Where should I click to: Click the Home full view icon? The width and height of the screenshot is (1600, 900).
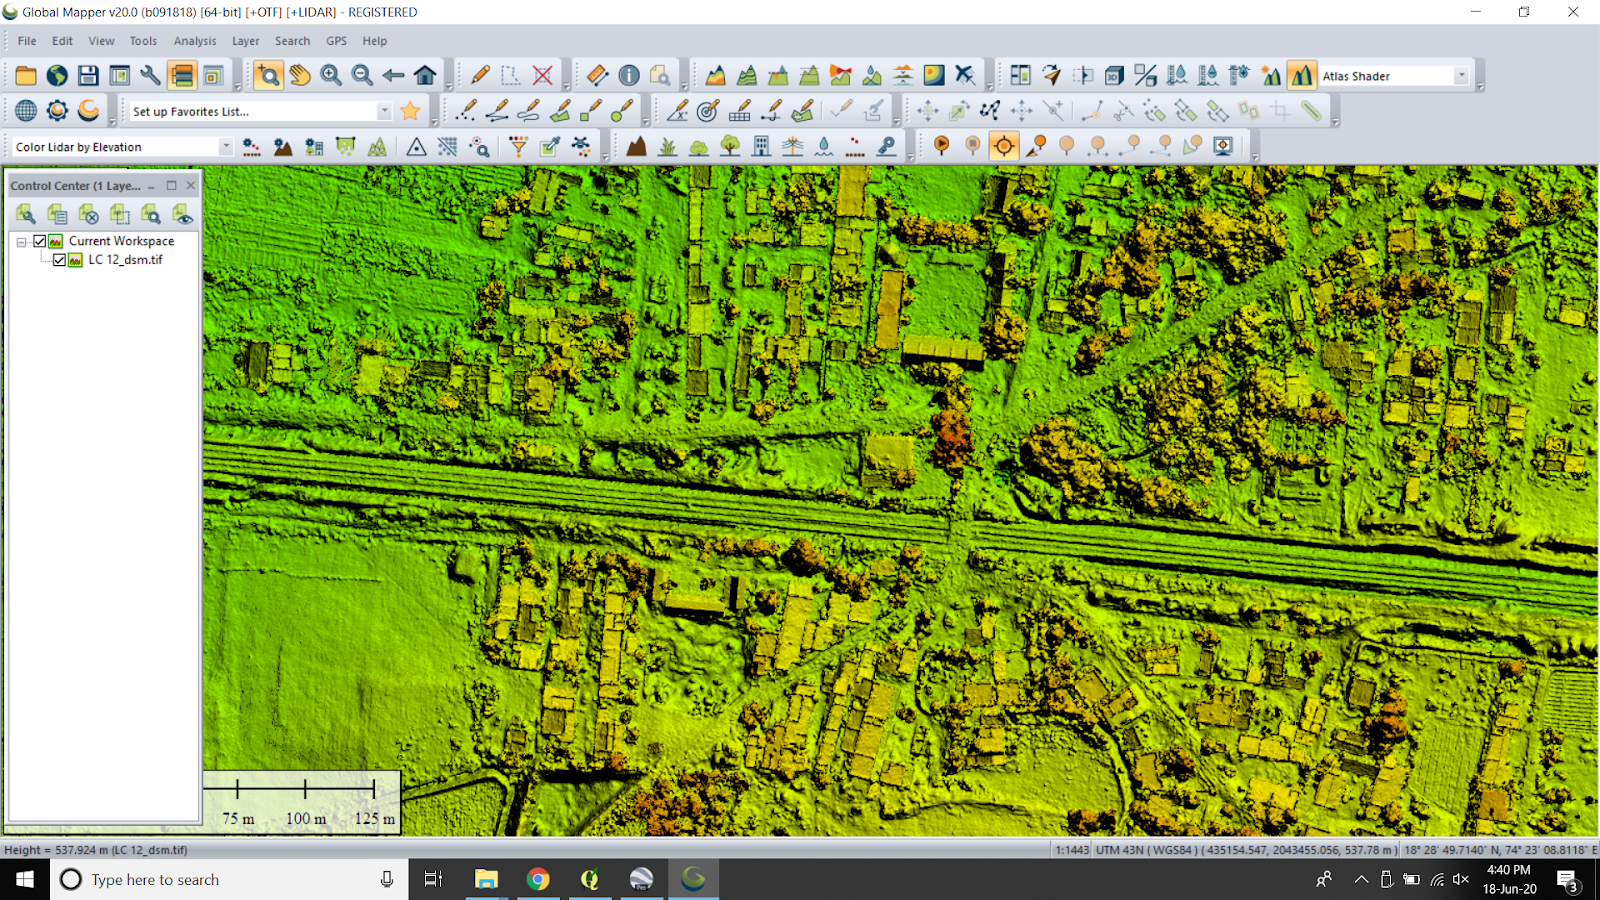pos(425,76)
